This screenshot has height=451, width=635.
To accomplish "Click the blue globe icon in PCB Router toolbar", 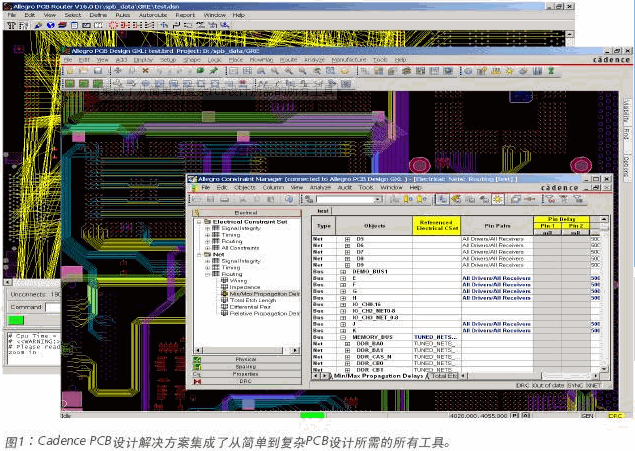I will tap(51, 25).
